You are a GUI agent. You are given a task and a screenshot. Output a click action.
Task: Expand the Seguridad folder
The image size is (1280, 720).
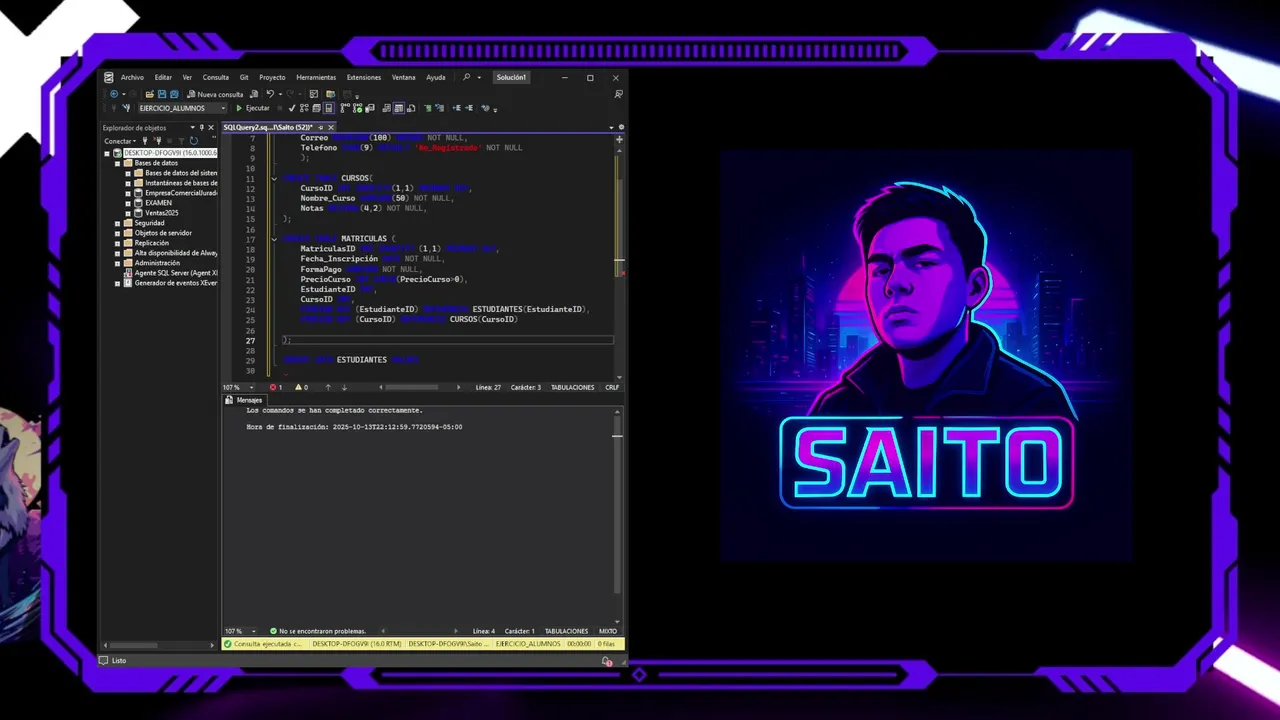point(117,223)
